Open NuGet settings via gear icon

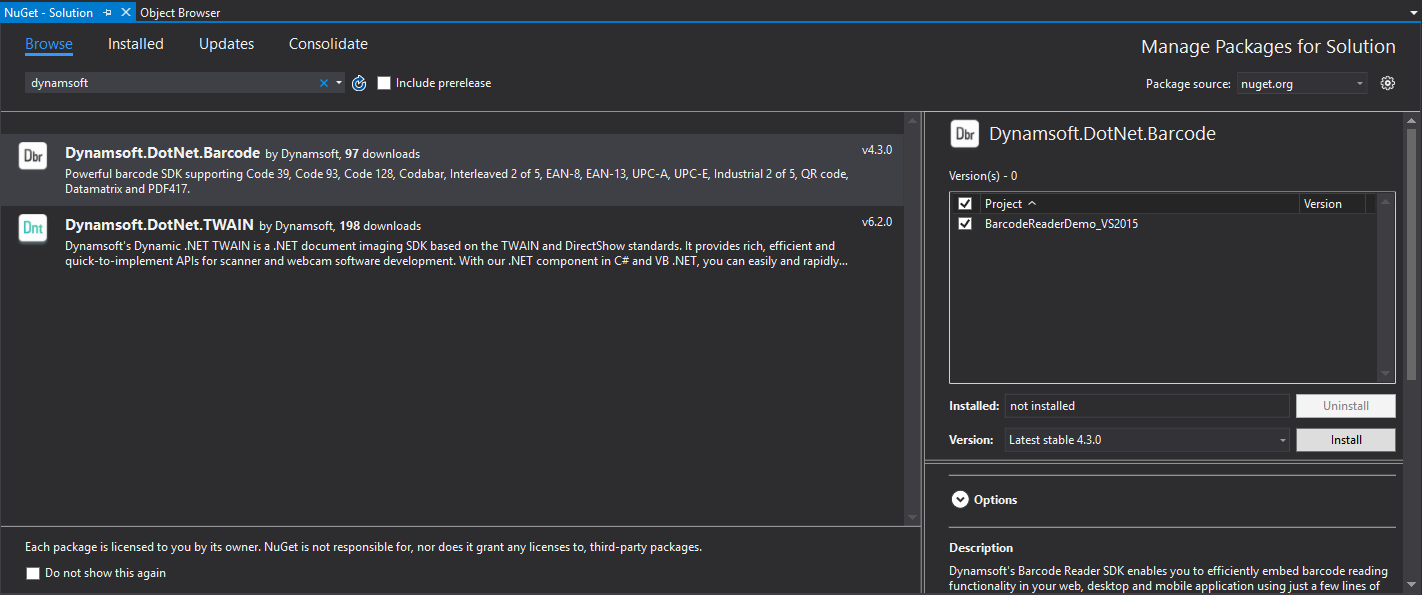click(1387, 83)
